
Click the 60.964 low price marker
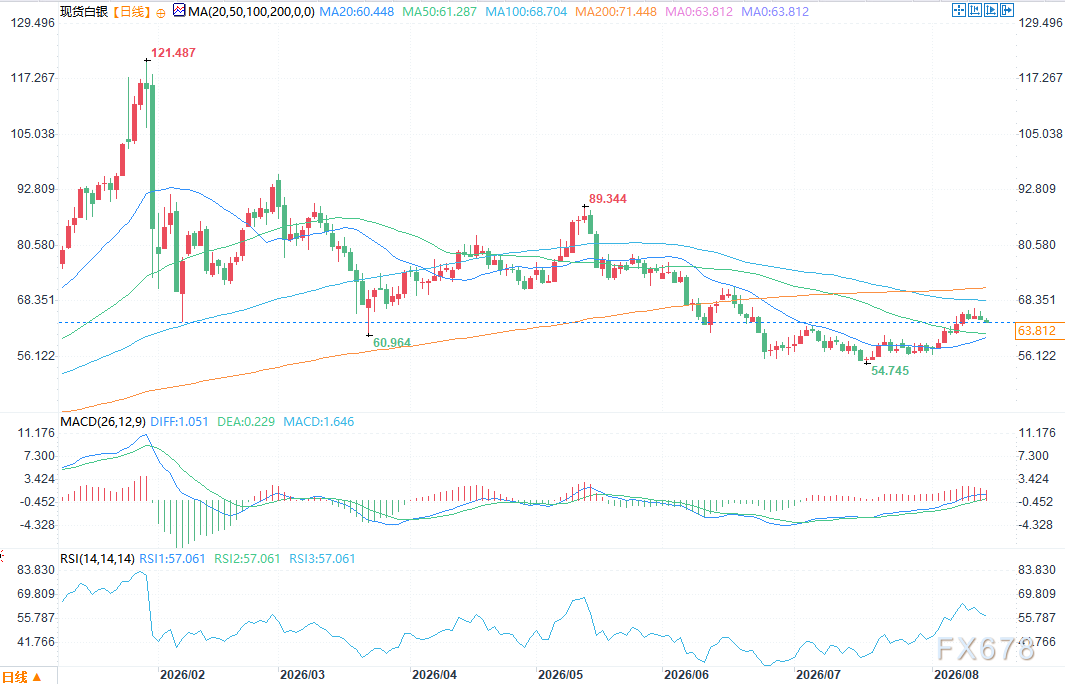[392, 343]
